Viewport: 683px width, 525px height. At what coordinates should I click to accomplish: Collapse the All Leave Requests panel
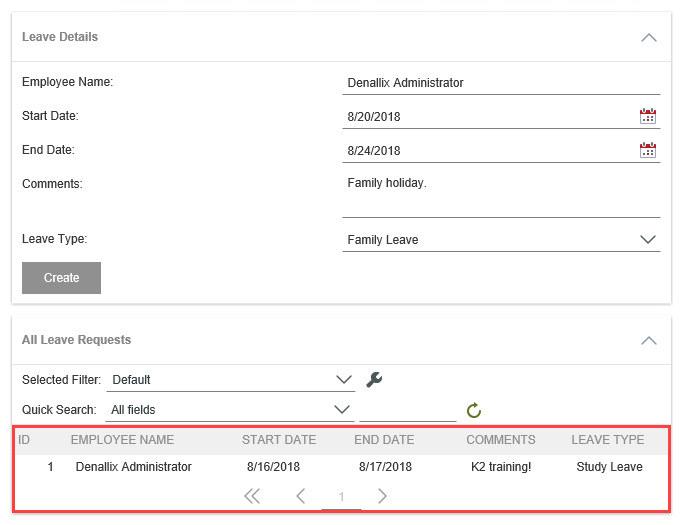(x=648, y=340)
